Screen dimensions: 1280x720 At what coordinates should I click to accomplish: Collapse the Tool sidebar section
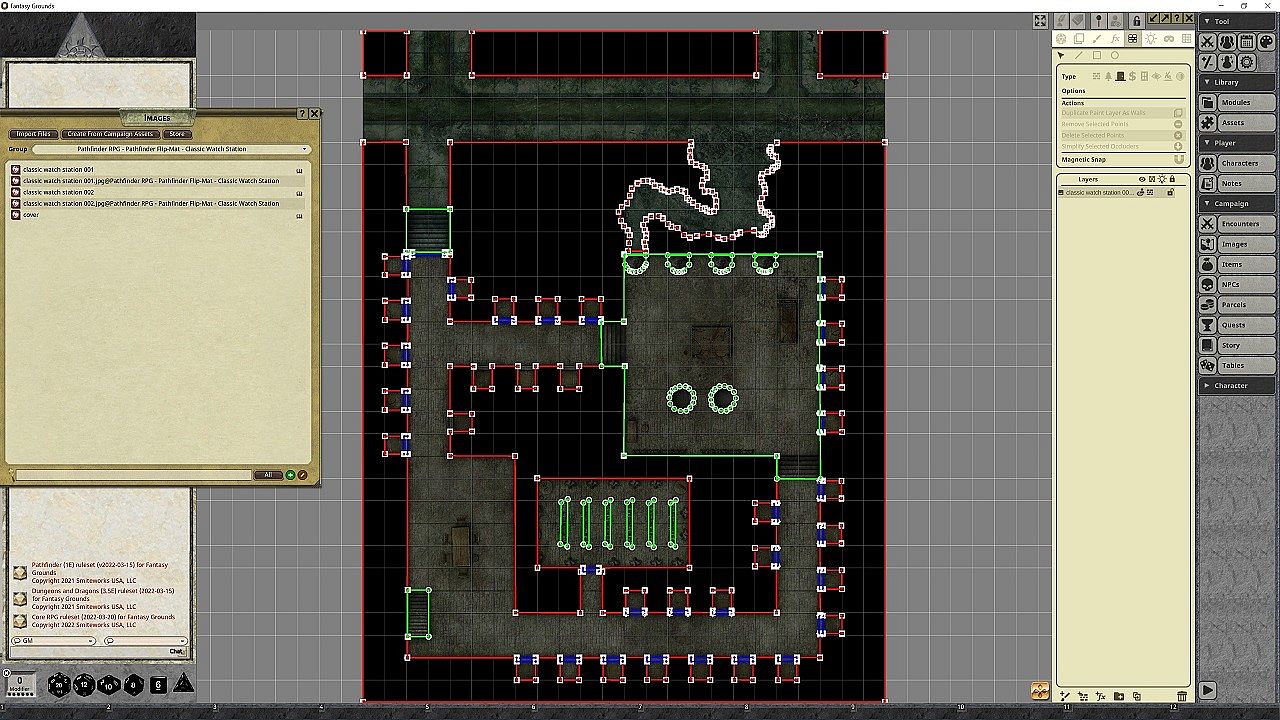pyautogui.click(x=1237, y=21)
